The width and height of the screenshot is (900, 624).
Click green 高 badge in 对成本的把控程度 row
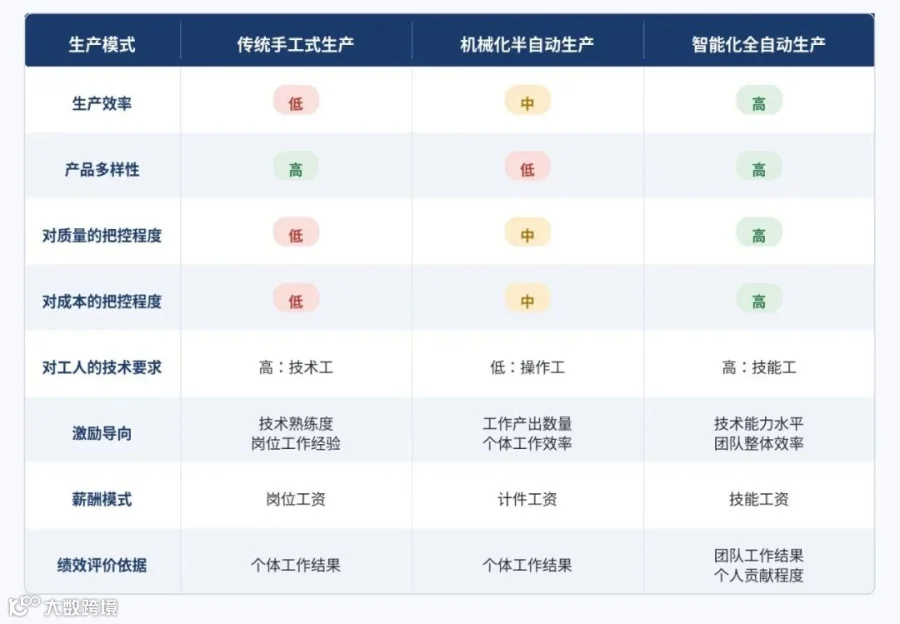759,299
